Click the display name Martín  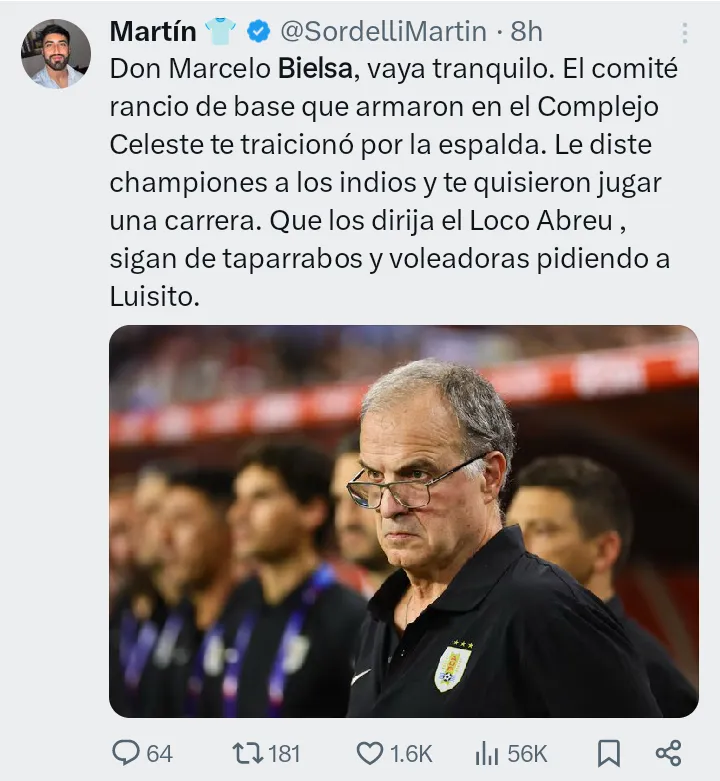pyautogui.click(x=153, y=32)
